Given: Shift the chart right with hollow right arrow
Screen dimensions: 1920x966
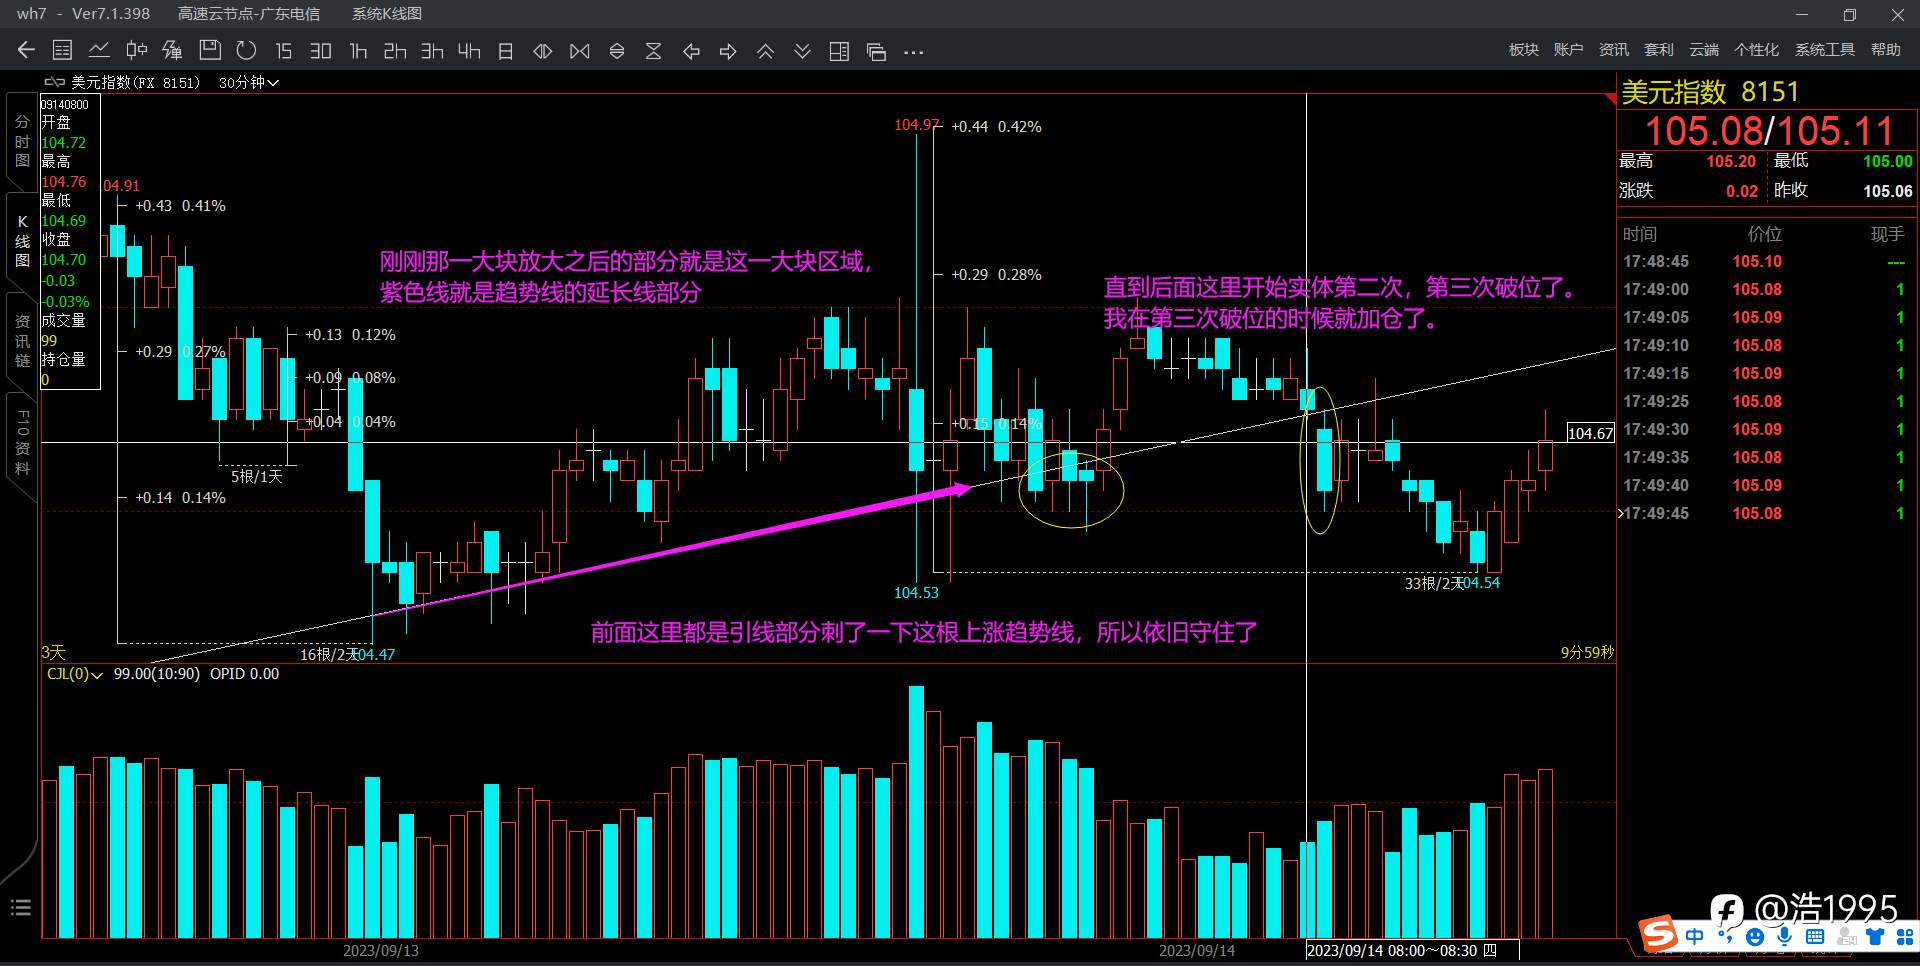Looking at the screenshot, I should coord(728,51).
